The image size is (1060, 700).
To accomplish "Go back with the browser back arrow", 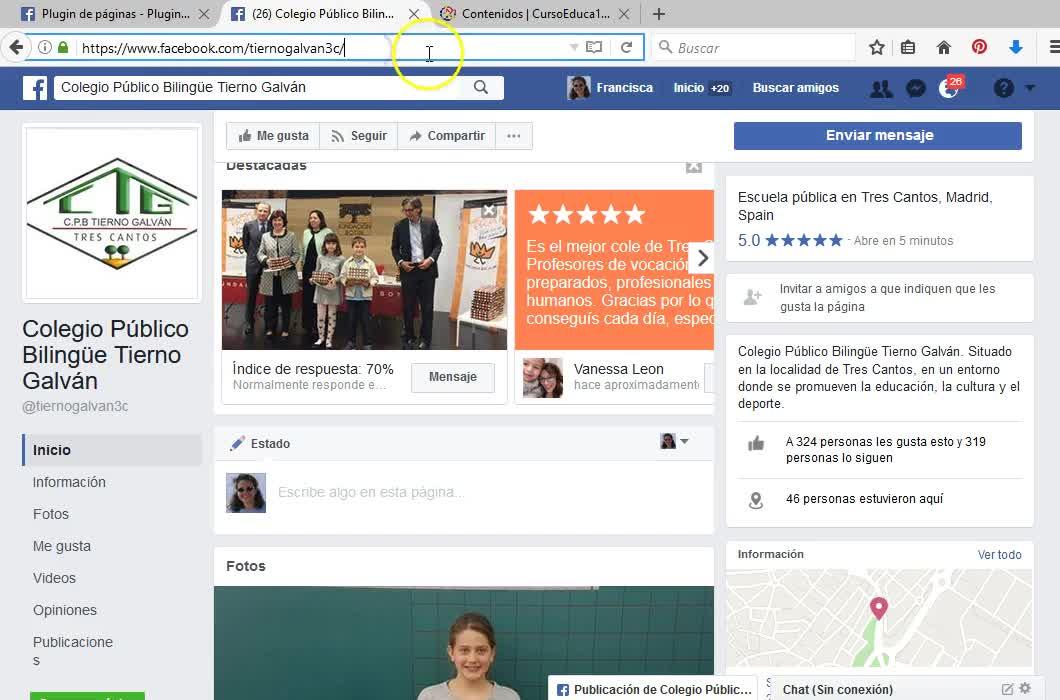I will (x=16, y=47).
